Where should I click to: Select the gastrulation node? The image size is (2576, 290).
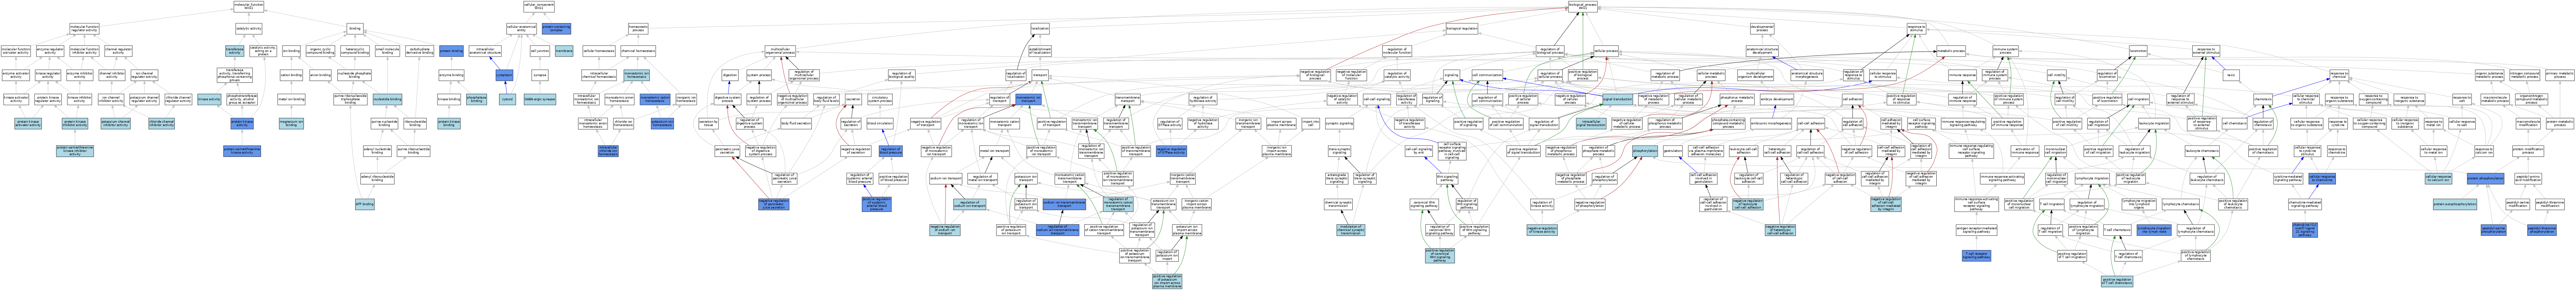pyautogui.click(x=1673, y=151)
